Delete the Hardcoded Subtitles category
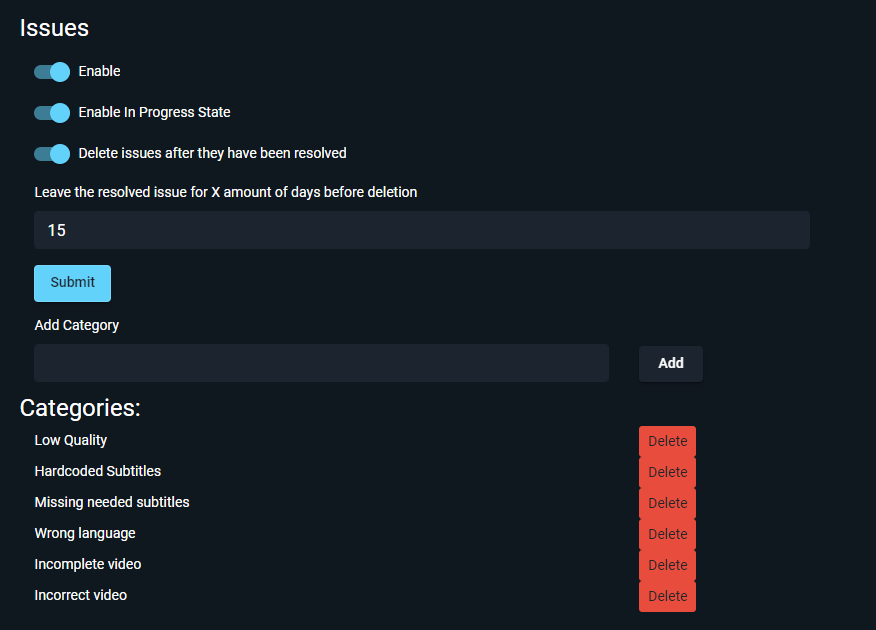The height and width of the screenshot is (630, 876). pyautogui.click(x=667, y=471)
